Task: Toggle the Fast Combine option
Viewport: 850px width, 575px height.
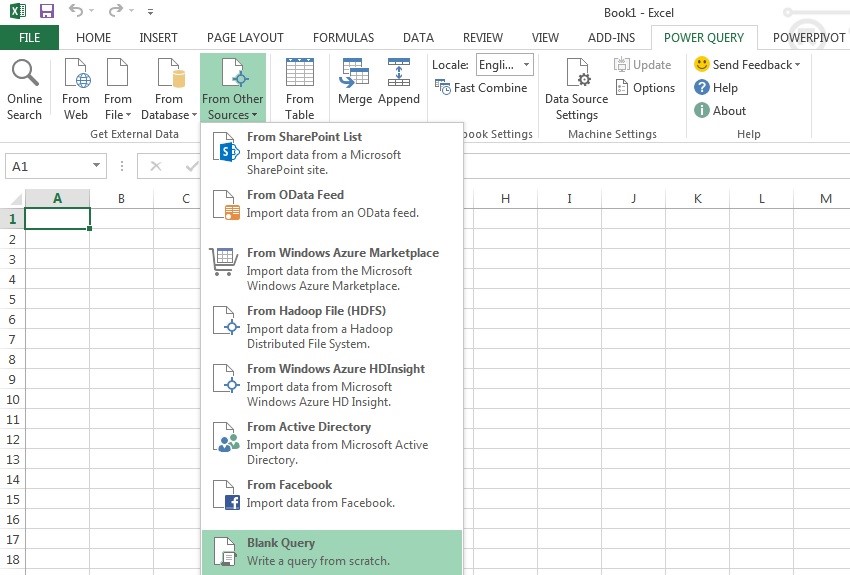Action: [481, 88]
